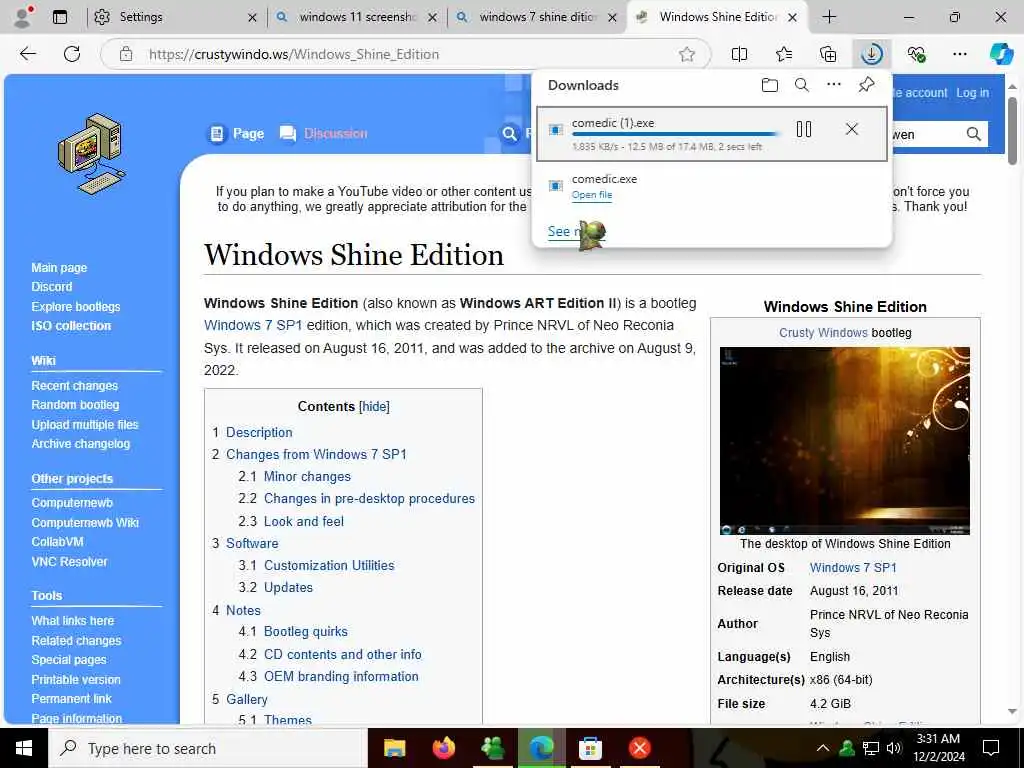This screenshot has width=1024, height=768.
Task: Click the wiki search input field
Action: click(926, 135)
